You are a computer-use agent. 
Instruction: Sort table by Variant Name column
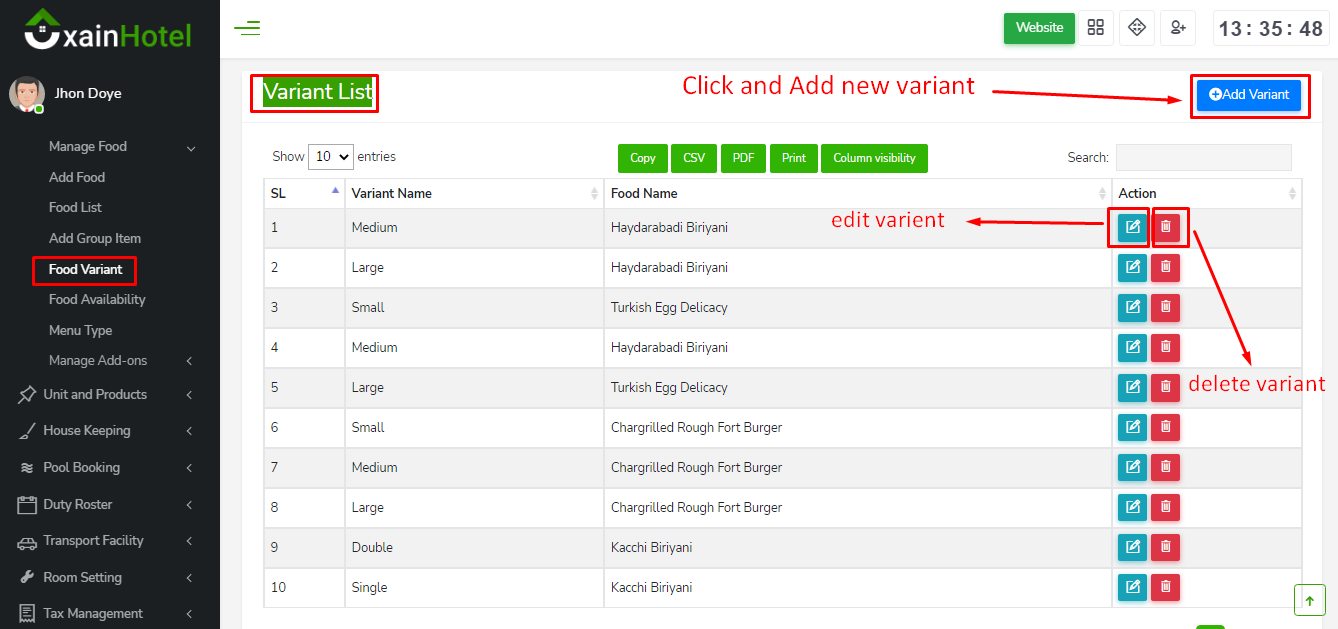pos(470,193)
